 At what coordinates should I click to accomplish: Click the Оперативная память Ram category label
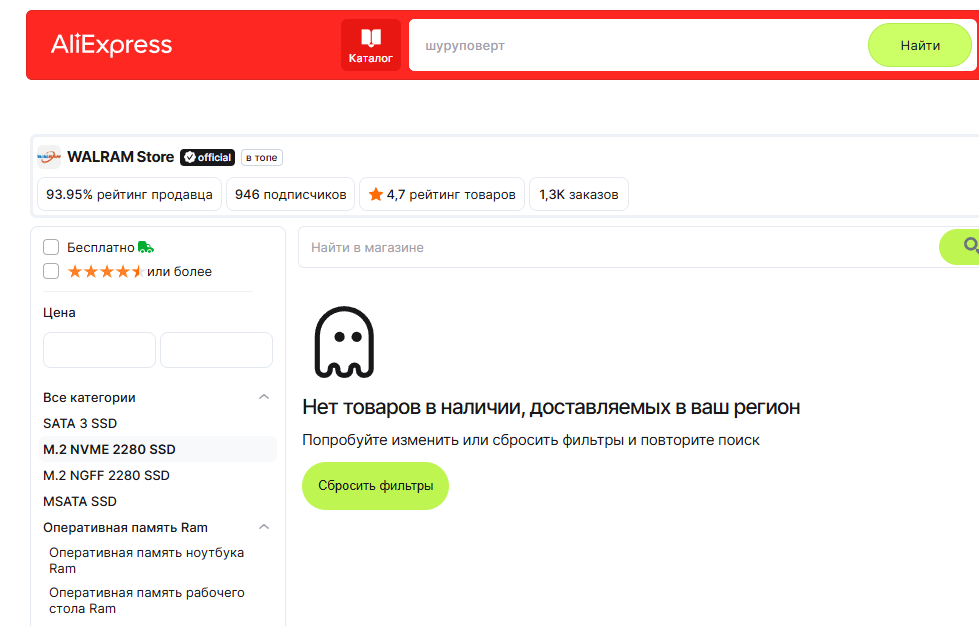click(125, 527)
